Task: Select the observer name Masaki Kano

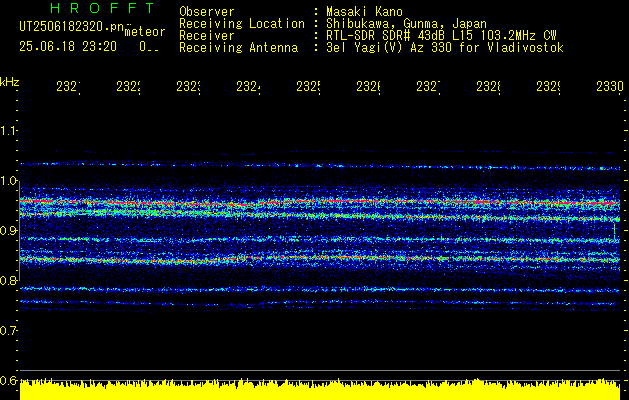Action: 364,12
